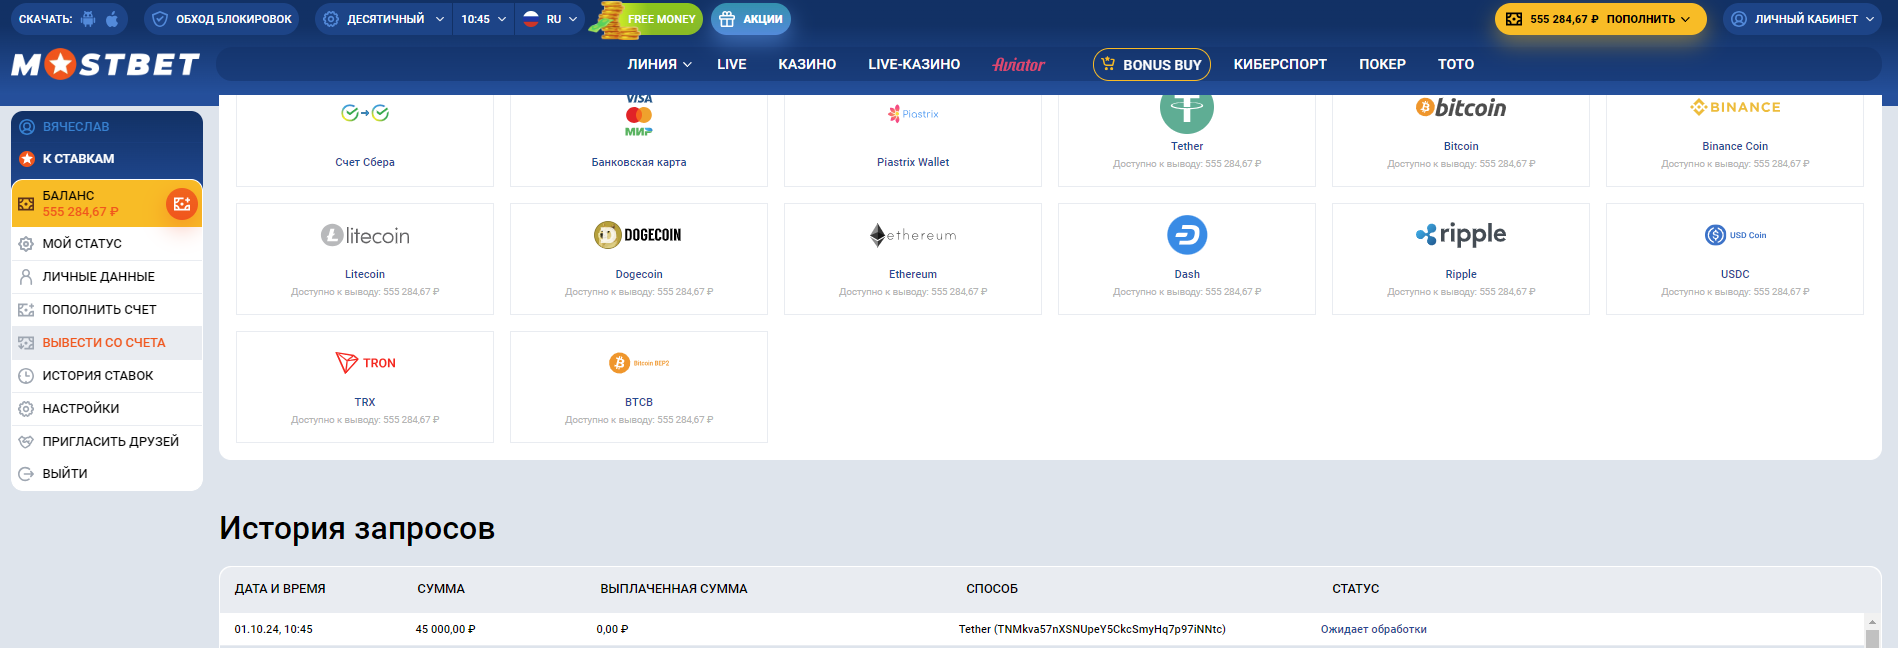
Task: Click the clock icon beside ИСТОРИЯ СТАВОК
Action: coord(26,376)
